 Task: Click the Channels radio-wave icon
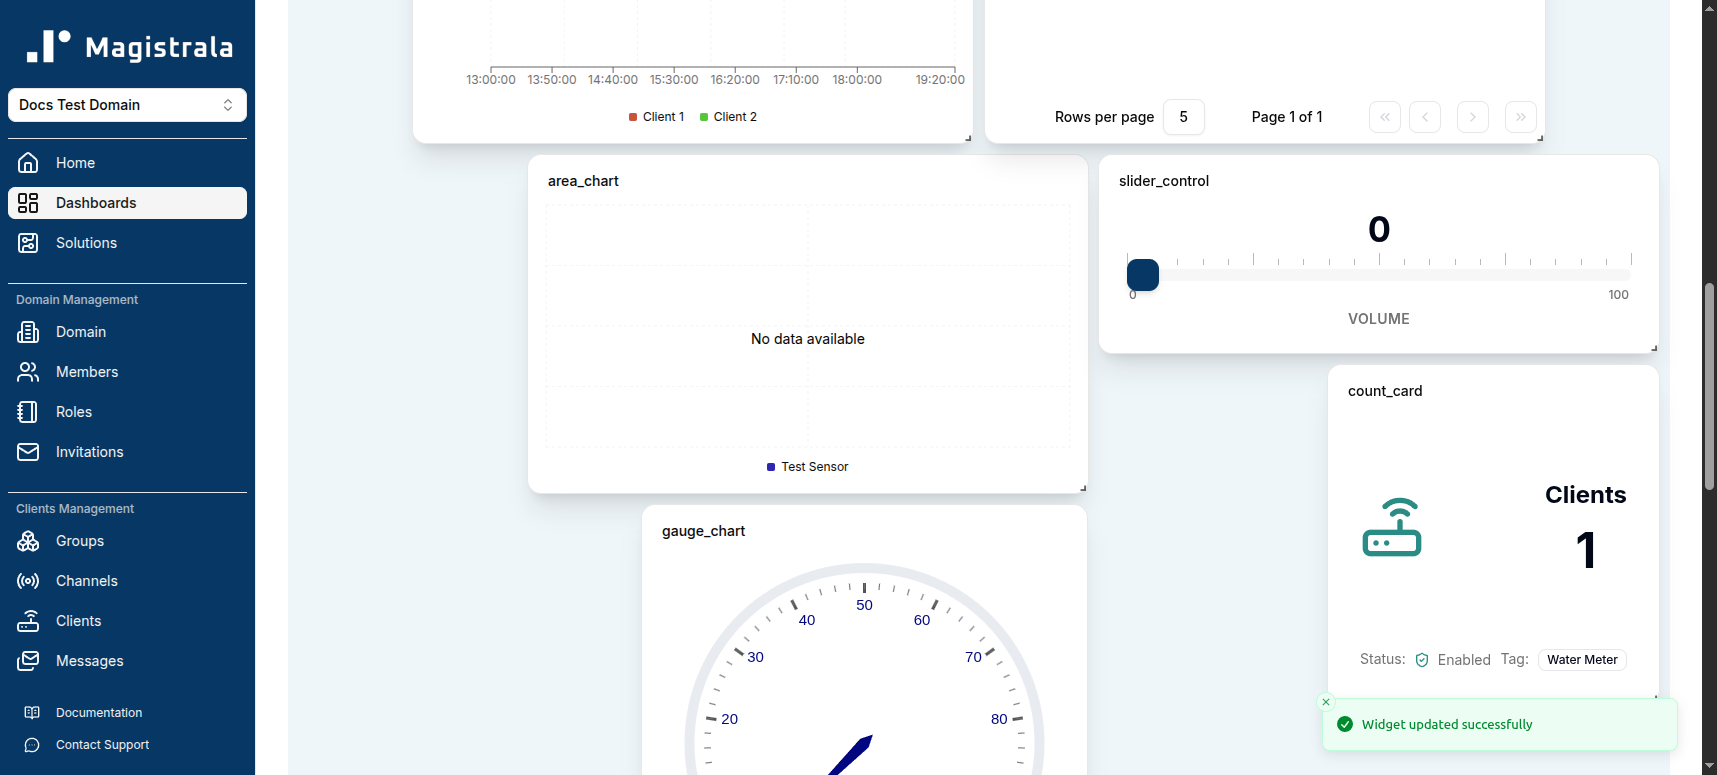pos(28,581)
